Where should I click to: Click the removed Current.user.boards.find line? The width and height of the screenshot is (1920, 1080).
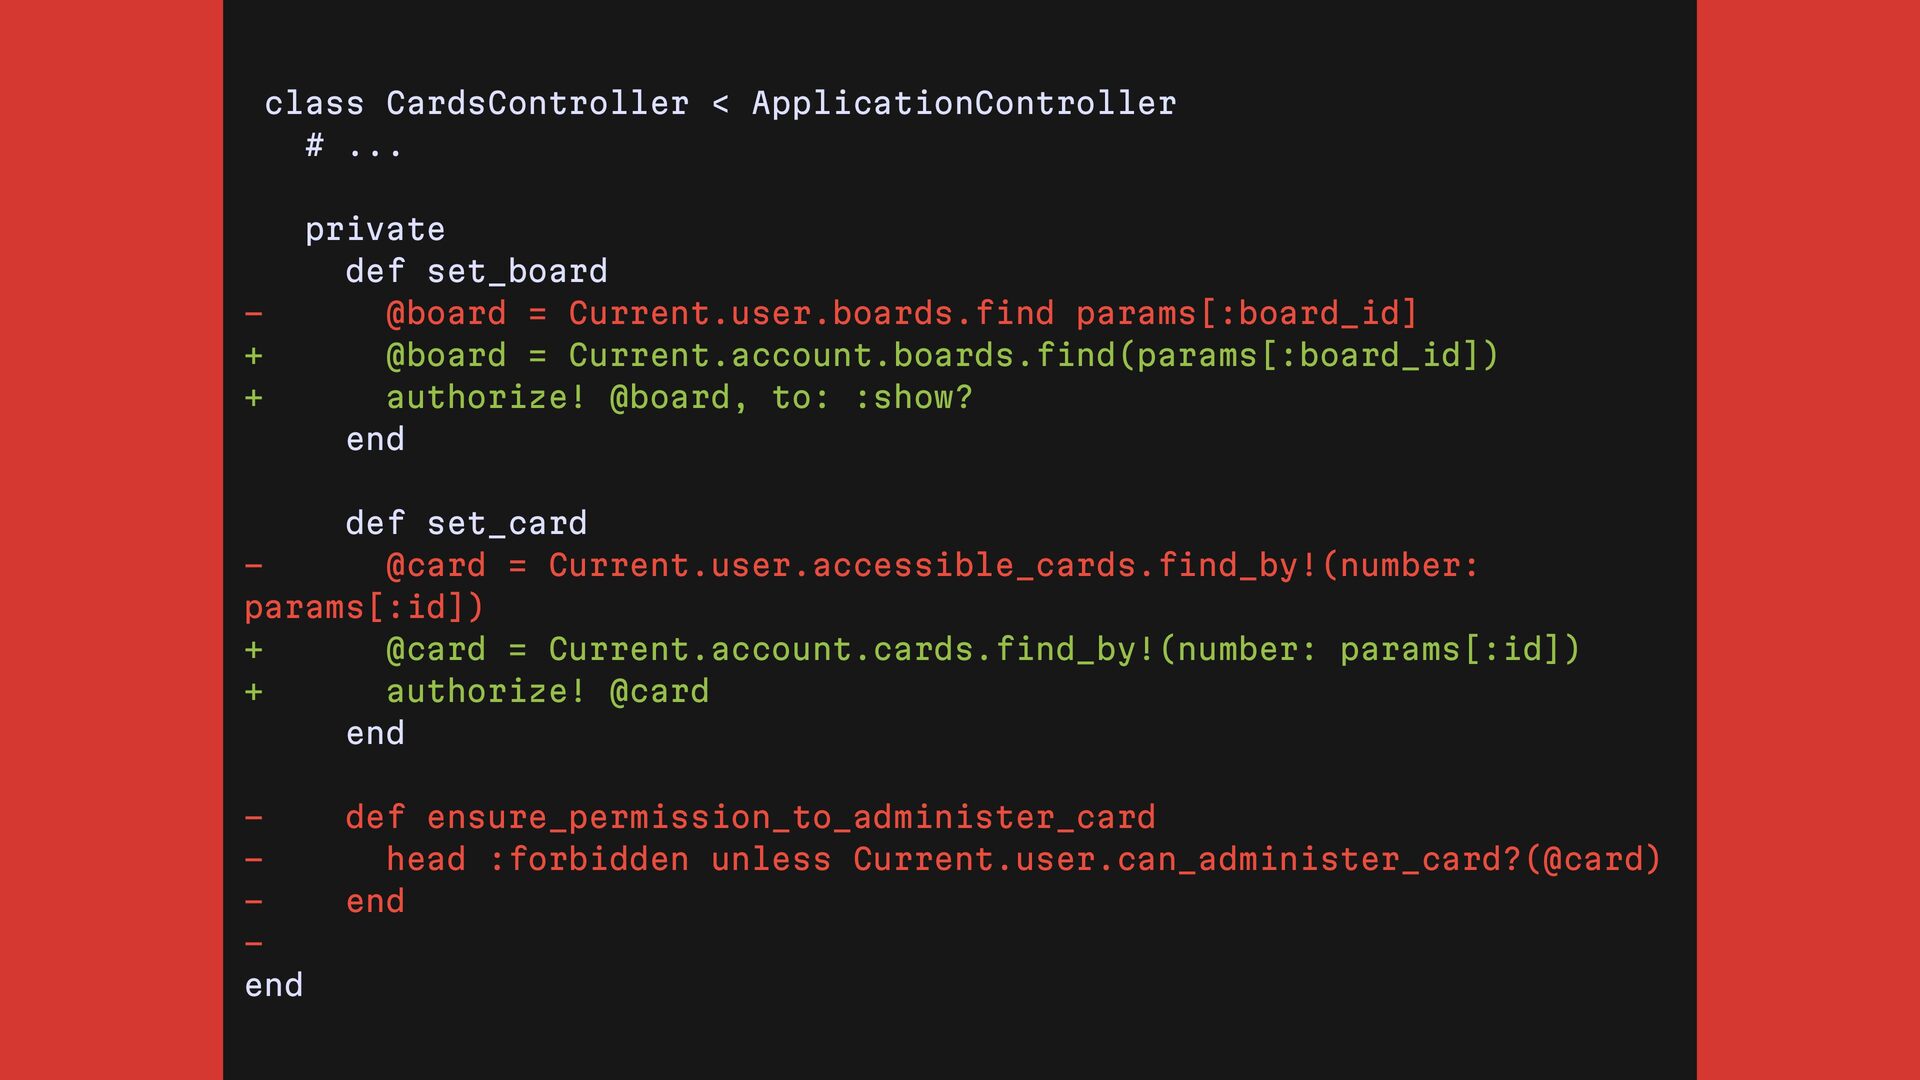pyautogui.click(x=900, y=314)
